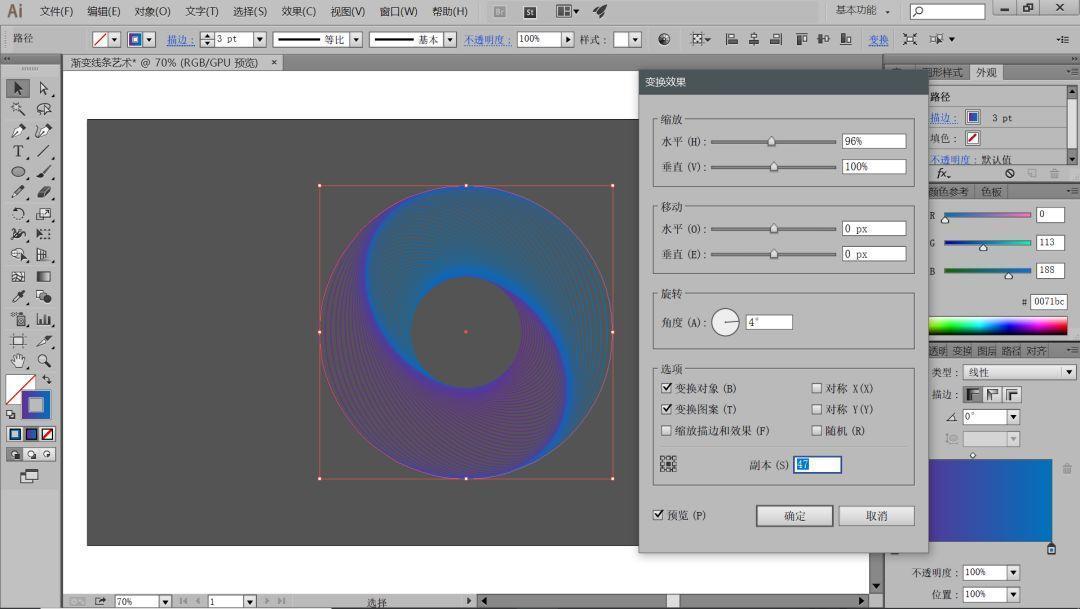Click the G channel color slider handle
The image size is (1080, 609).
tap(983, 247)
